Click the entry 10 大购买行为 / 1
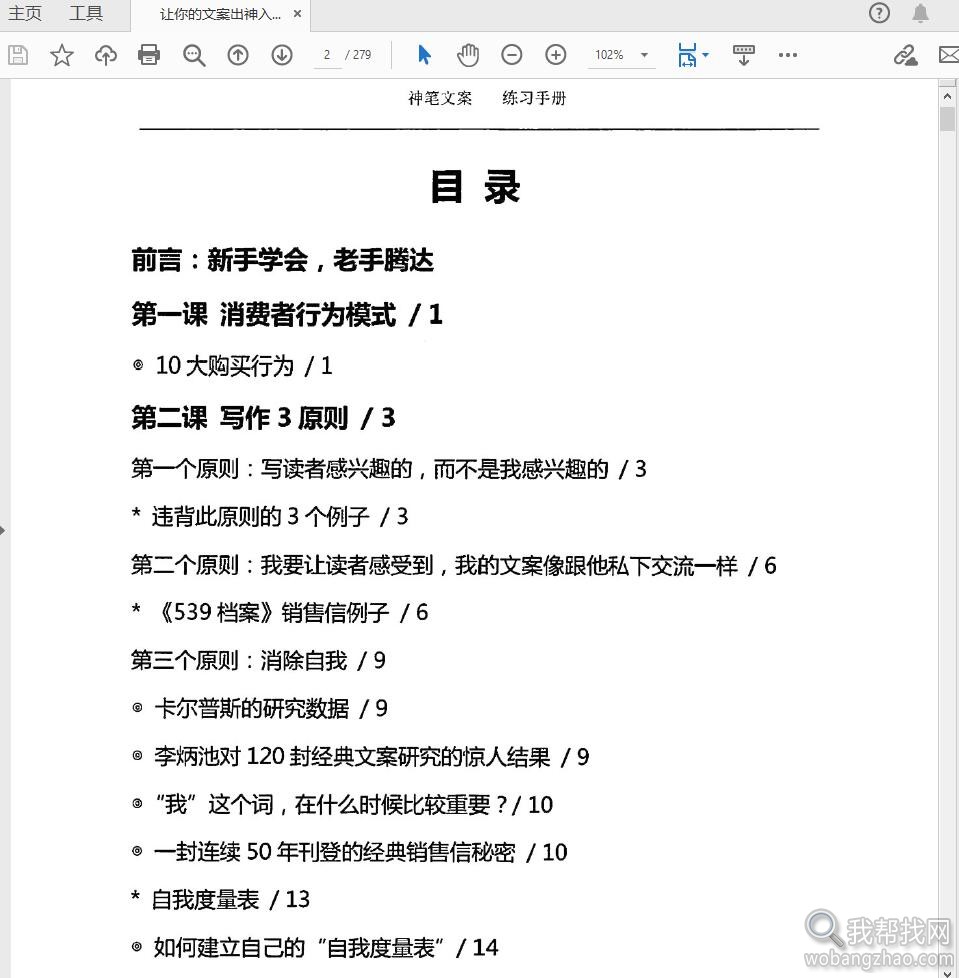 coord(233,366)
